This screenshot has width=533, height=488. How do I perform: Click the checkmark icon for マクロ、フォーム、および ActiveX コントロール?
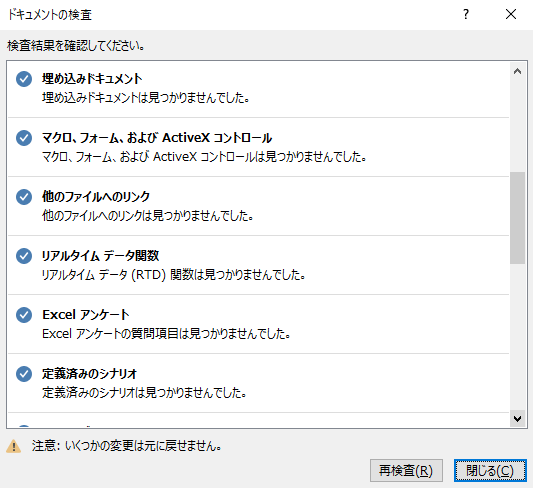pos(24,138)
